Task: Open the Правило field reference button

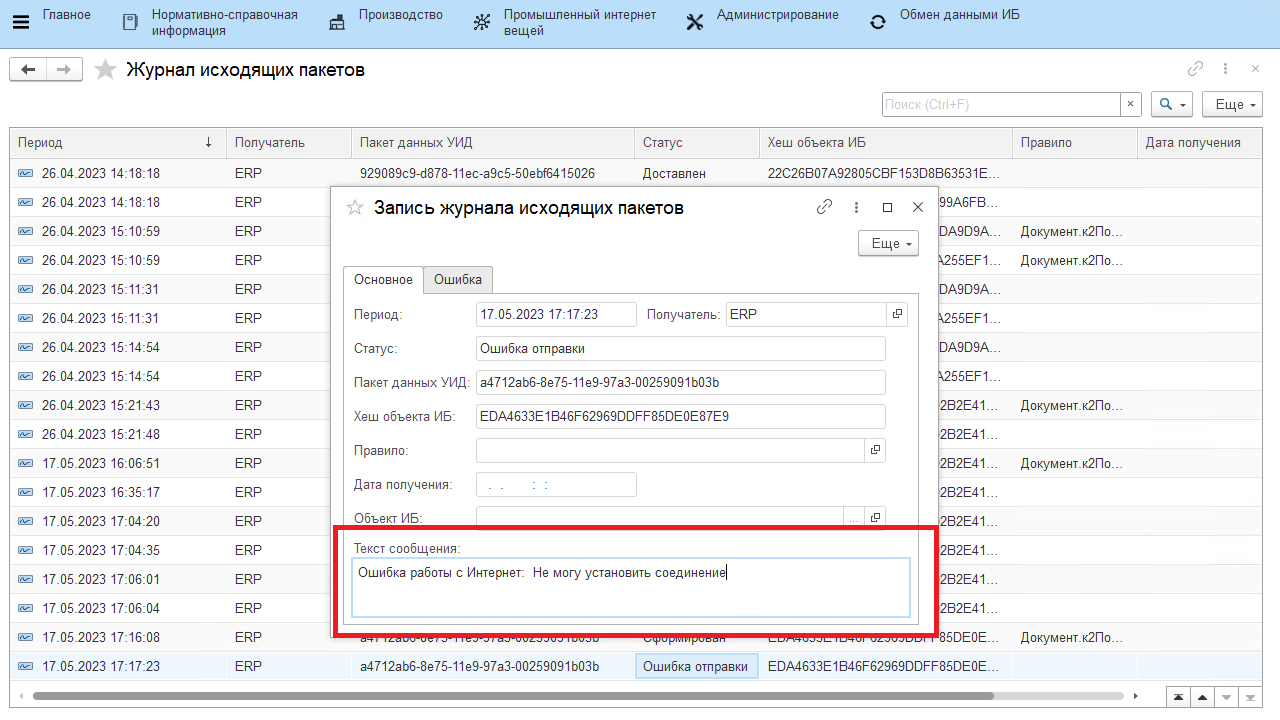Action: [x=875, y=450]
